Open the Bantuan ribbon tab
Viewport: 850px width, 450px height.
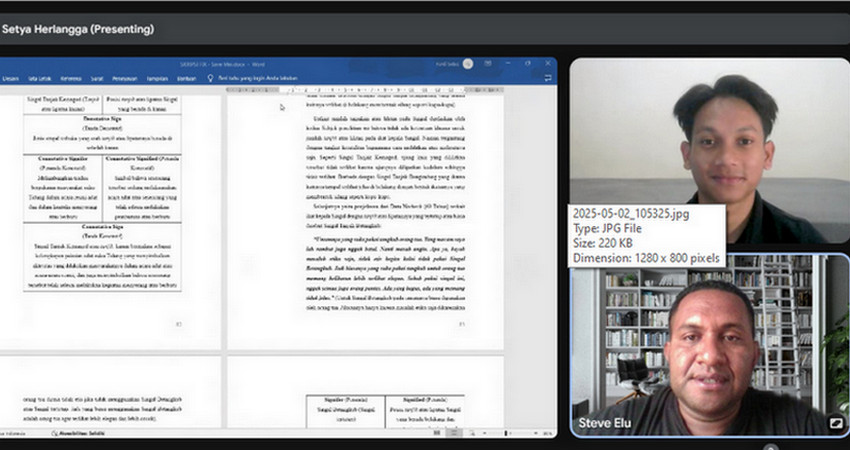186,79
